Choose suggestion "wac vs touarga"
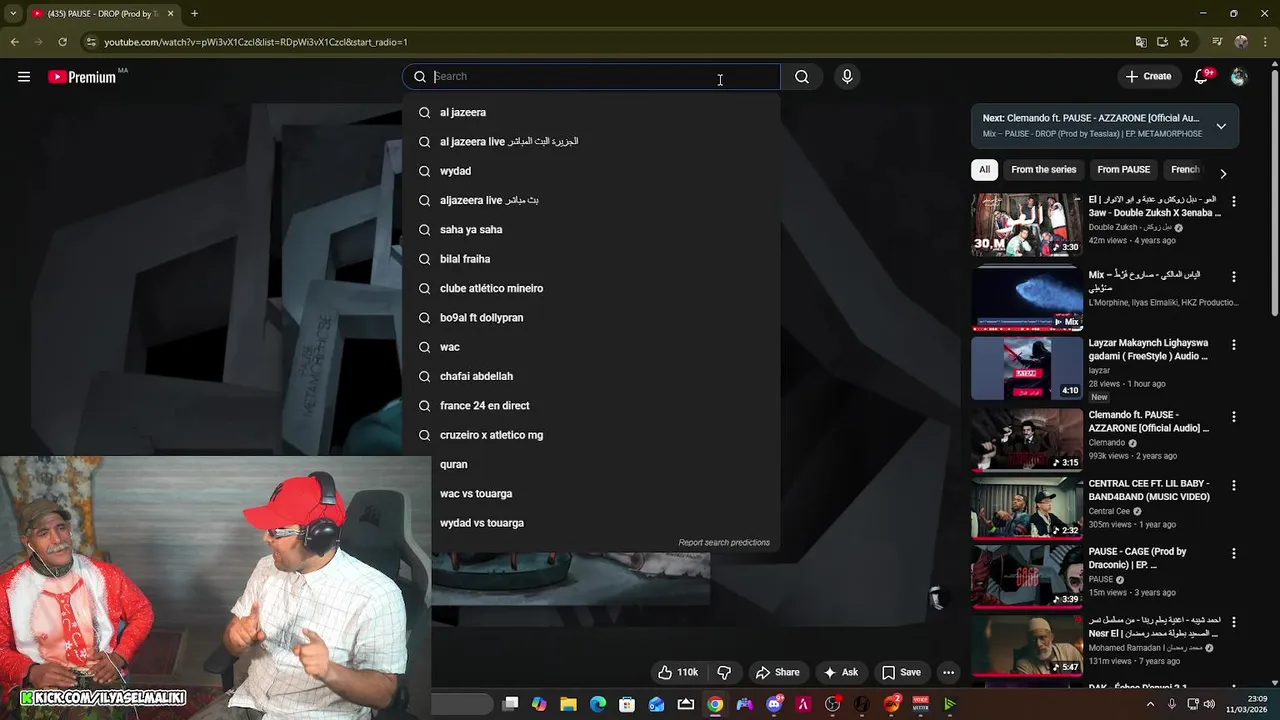Viewport: 1280px width, 720px height. tap(591, 494)
